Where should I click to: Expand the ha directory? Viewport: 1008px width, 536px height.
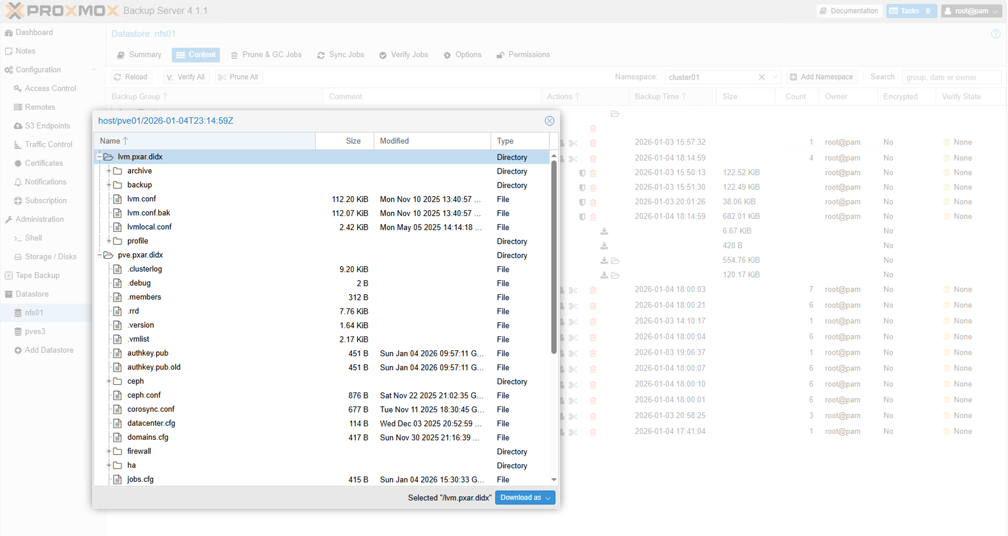click(x=109, y=465)
